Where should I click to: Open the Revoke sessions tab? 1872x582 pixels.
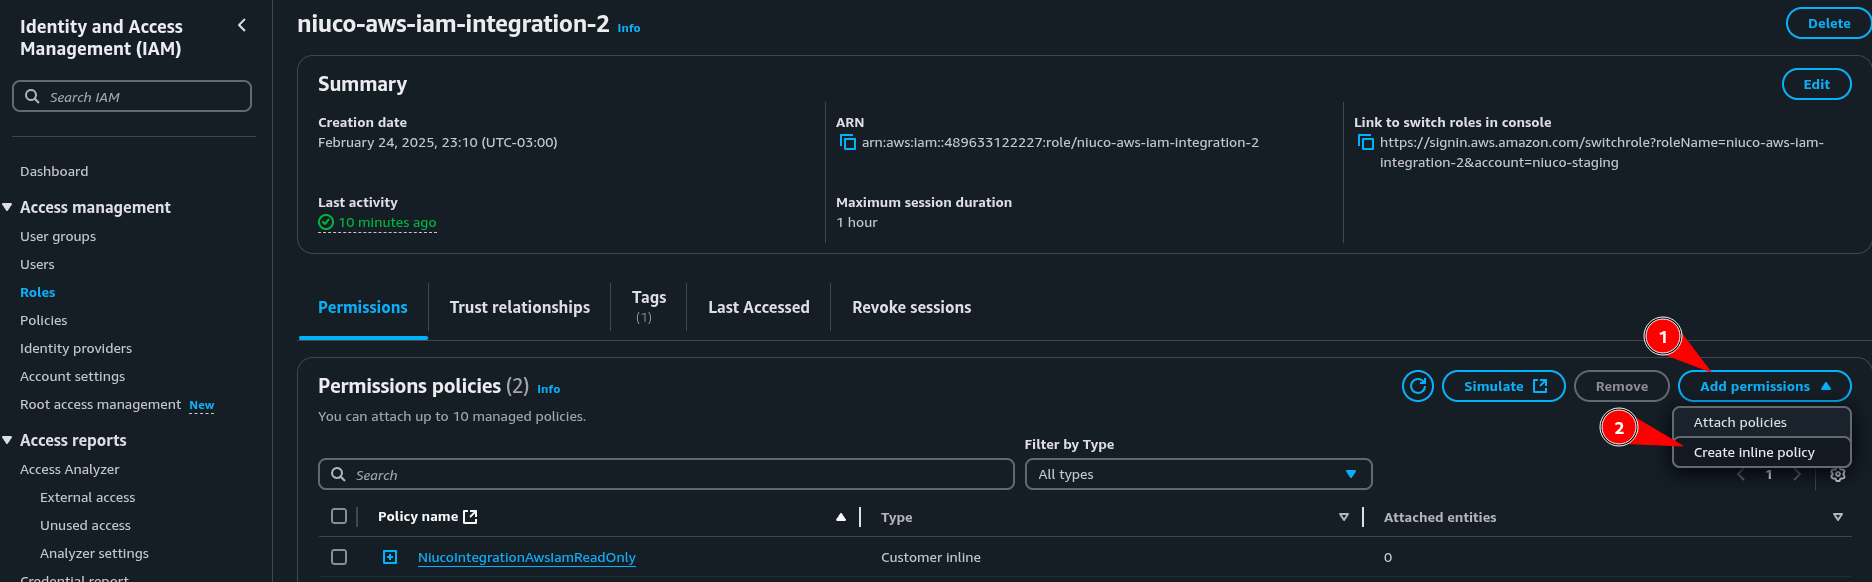click(x=912, y=307)
